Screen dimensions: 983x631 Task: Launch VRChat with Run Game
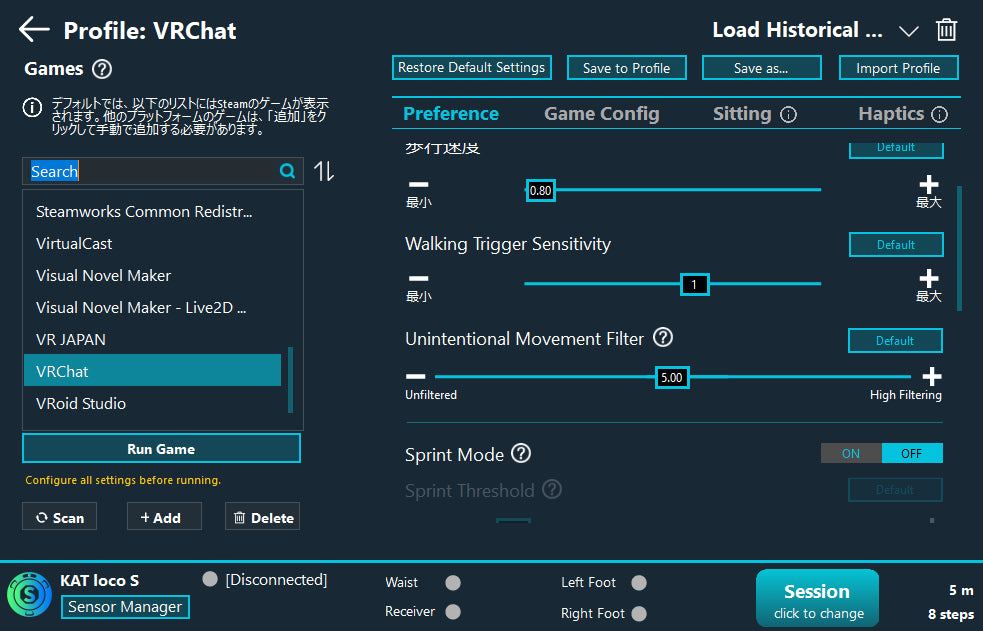click(x=161, y=448)
